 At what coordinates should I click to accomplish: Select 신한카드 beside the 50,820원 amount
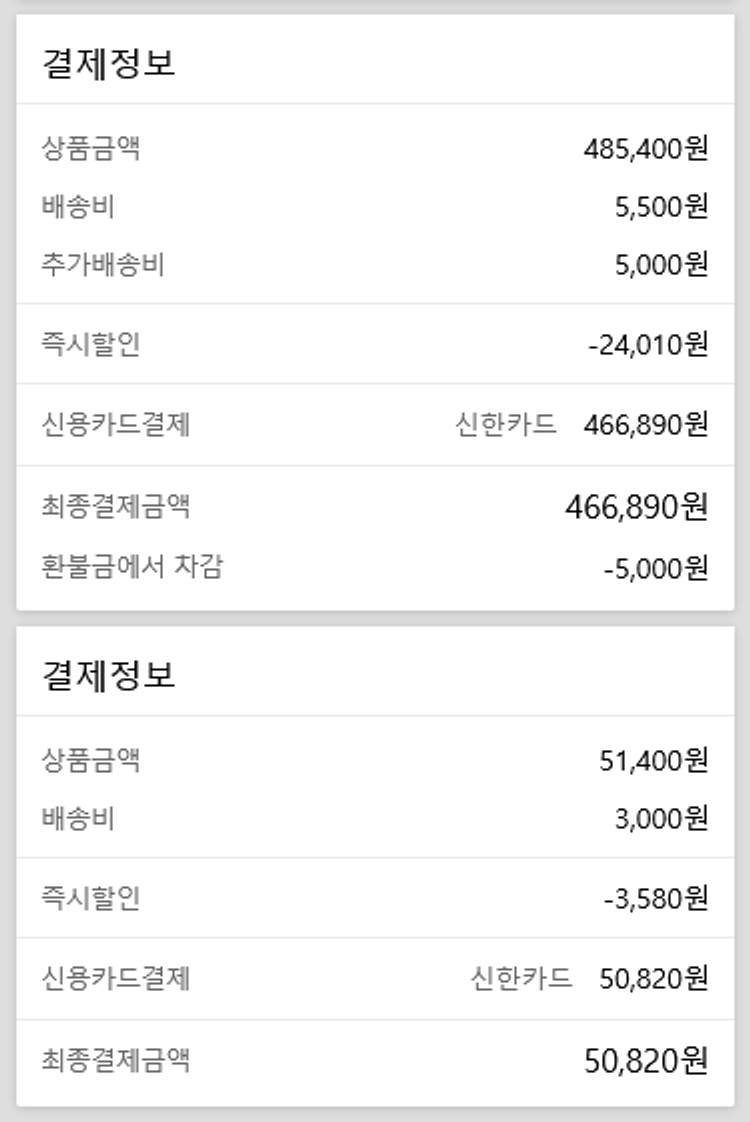tap(521, 977)
